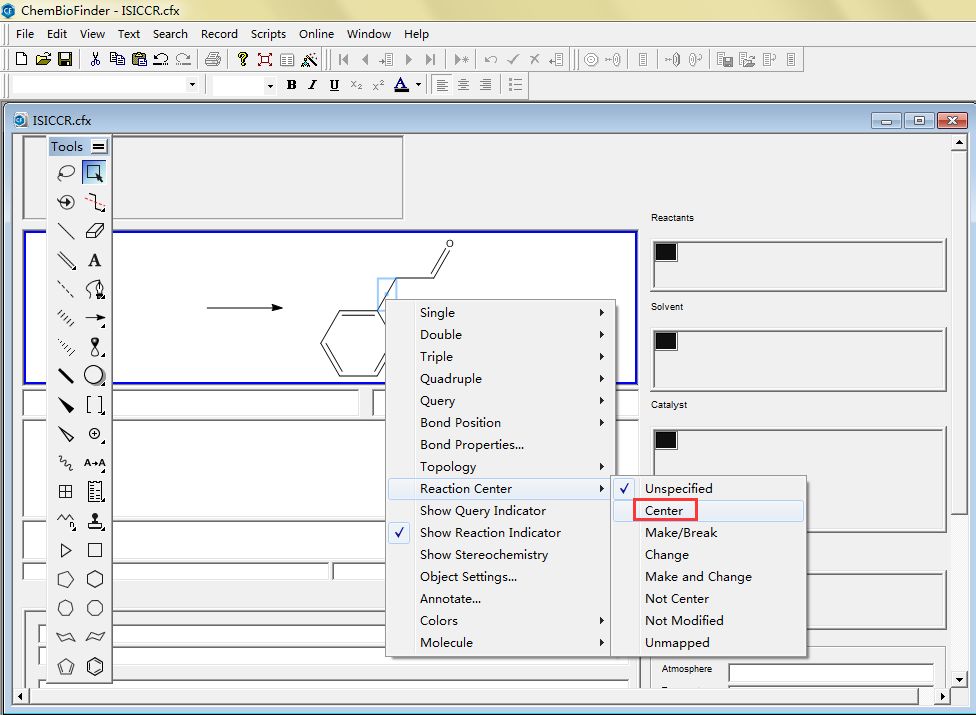
Task: Click Annotate menu entry
Action: click(498, 599)
